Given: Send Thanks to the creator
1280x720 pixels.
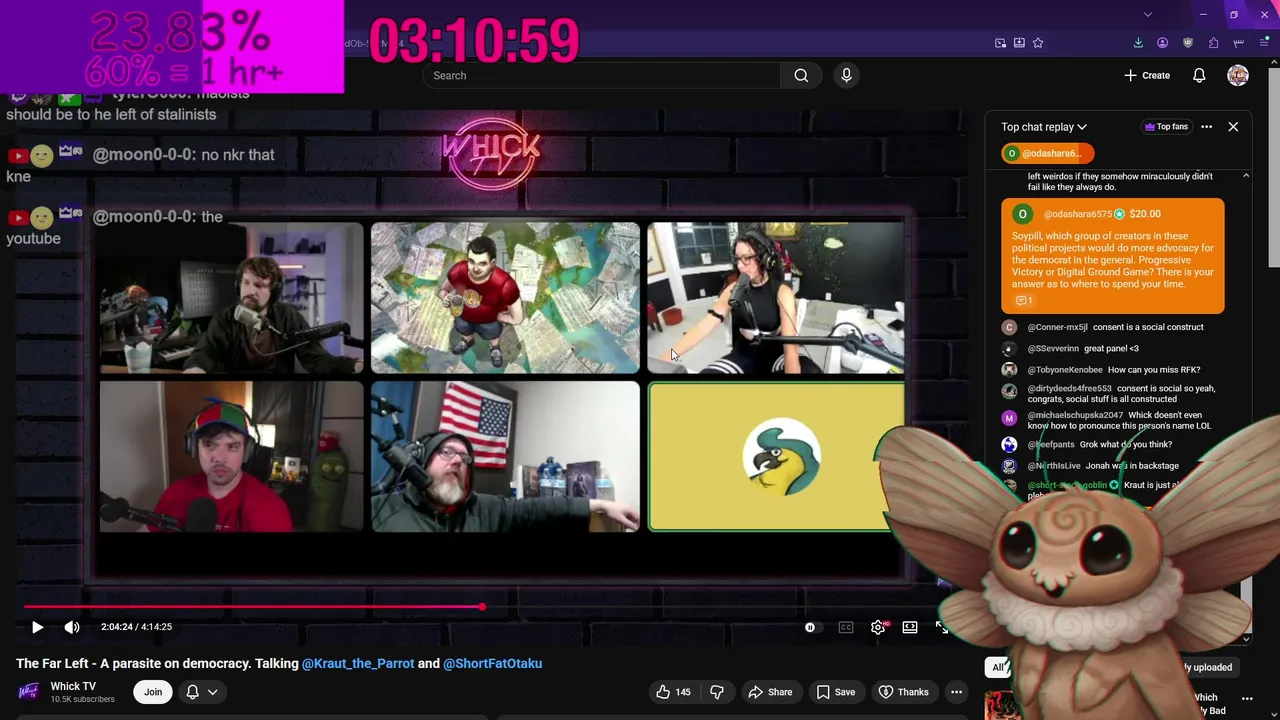Looking at the screenshot, I should [903, 692].
